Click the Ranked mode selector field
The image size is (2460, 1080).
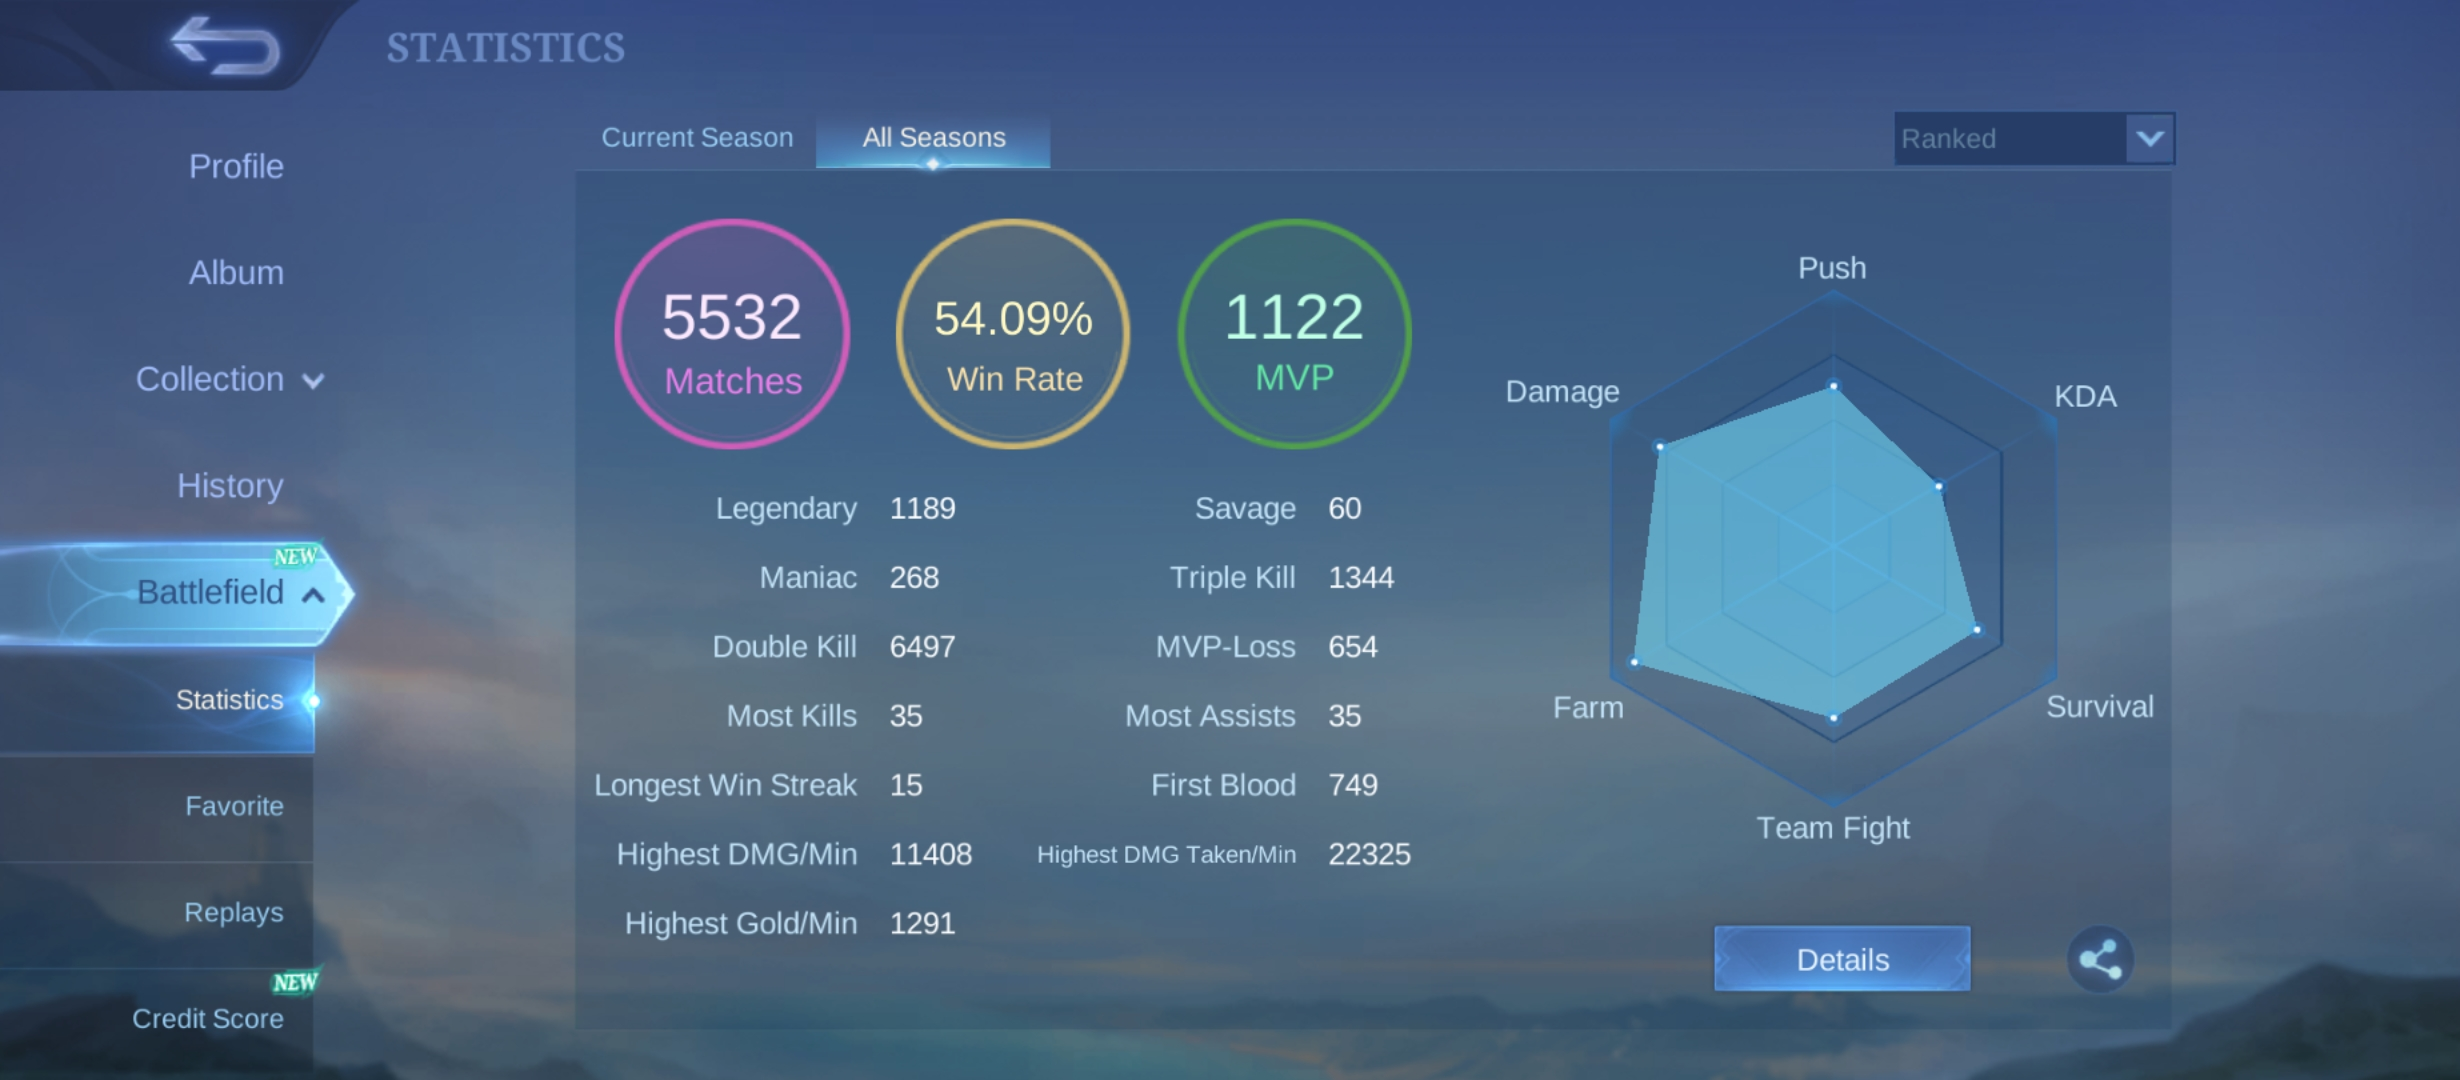tap(2008, 138)
